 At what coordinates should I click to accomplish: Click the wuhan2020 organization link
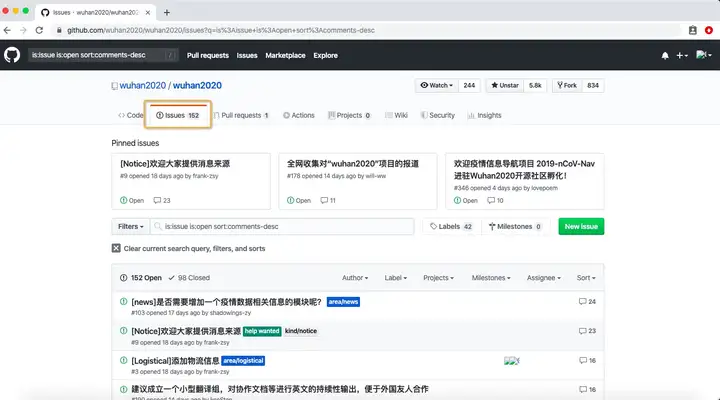pos(143,86)
